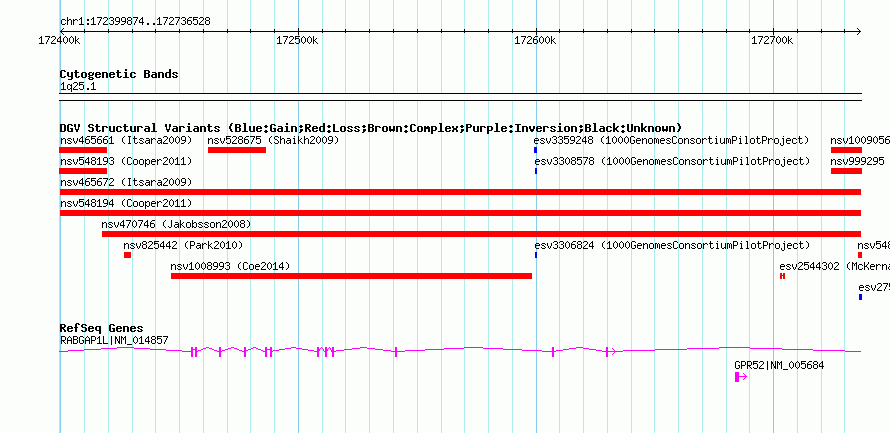This screenshot has width=890, height=433.
Task: Click the Cytogenetic Bands track title
Action: click(119, 74)
